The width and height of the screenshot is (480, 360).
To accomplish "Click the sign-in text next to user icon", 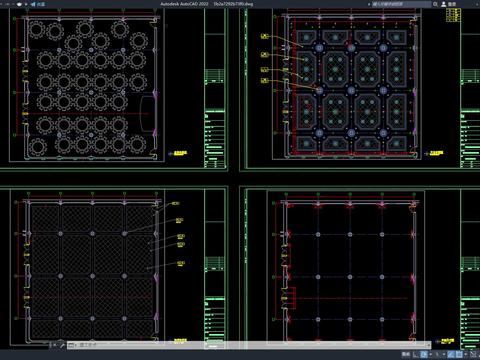I will coord(452,4).
